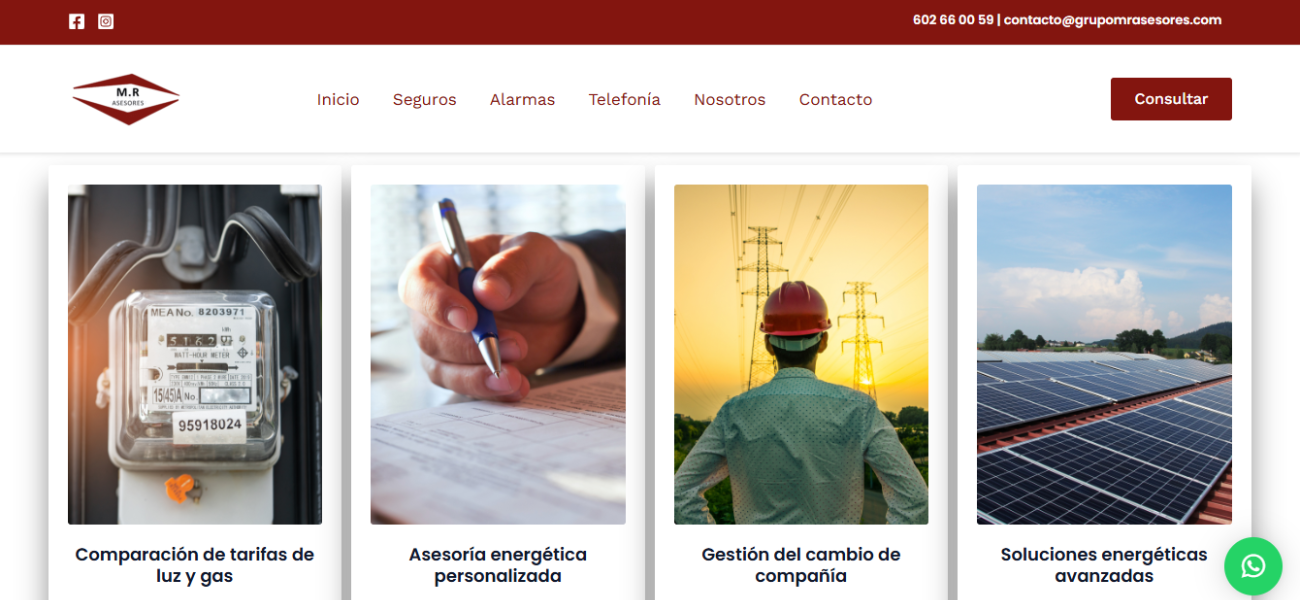Email contacto@grupomrasesores.com link

click(x=1112, y=20)
